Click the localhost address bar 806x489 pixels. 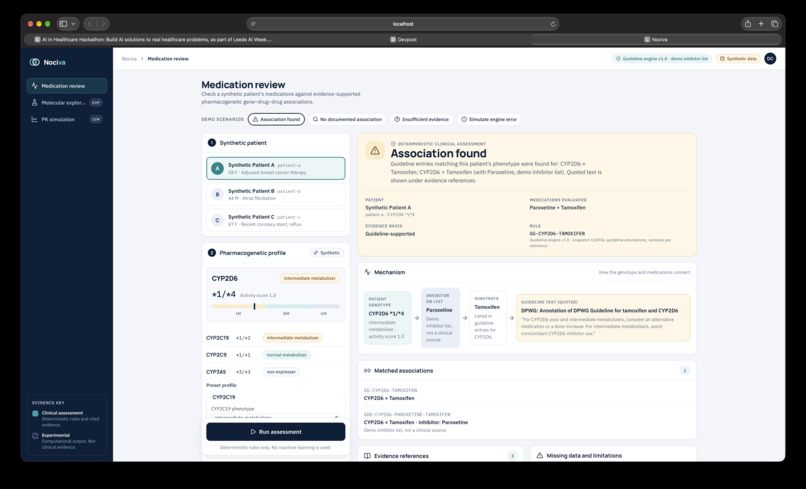[403, 24]
